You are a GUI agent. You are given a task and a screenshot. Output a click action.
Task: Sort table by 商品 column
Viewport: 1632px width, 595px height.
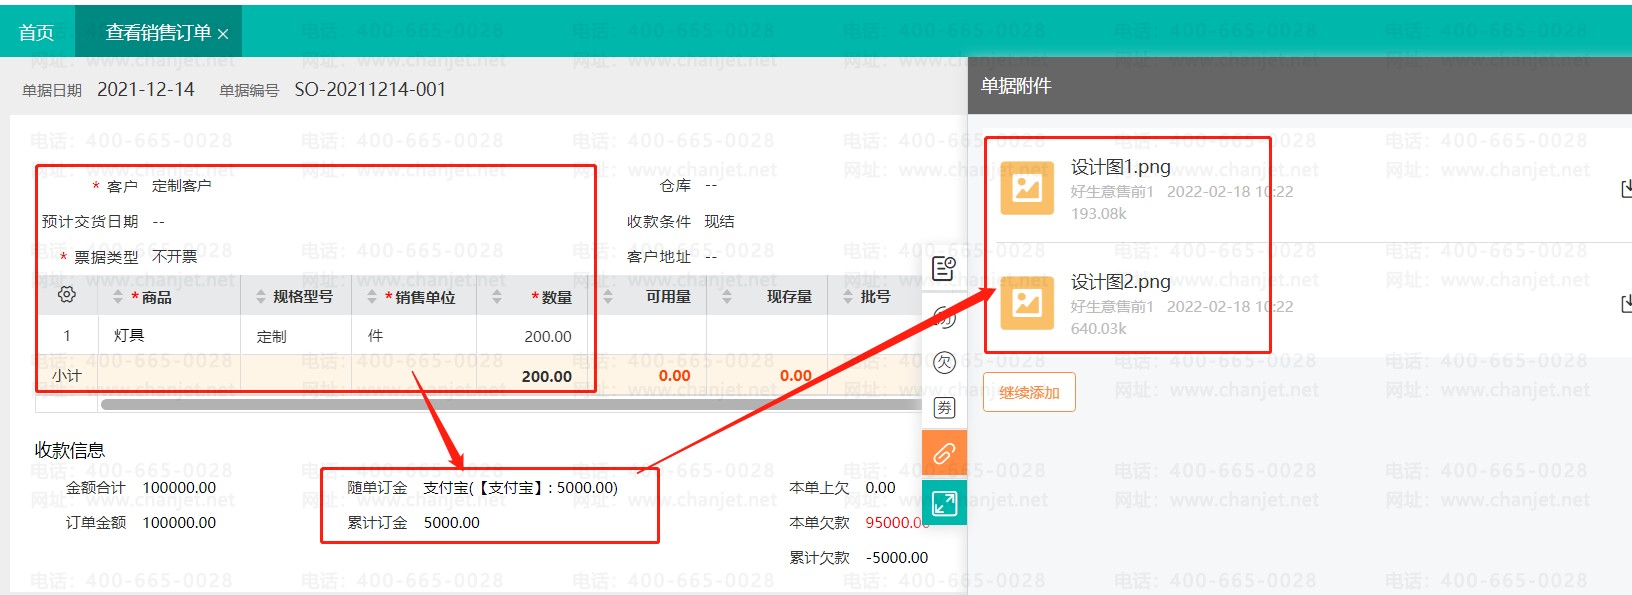click(x=118, y=297)
